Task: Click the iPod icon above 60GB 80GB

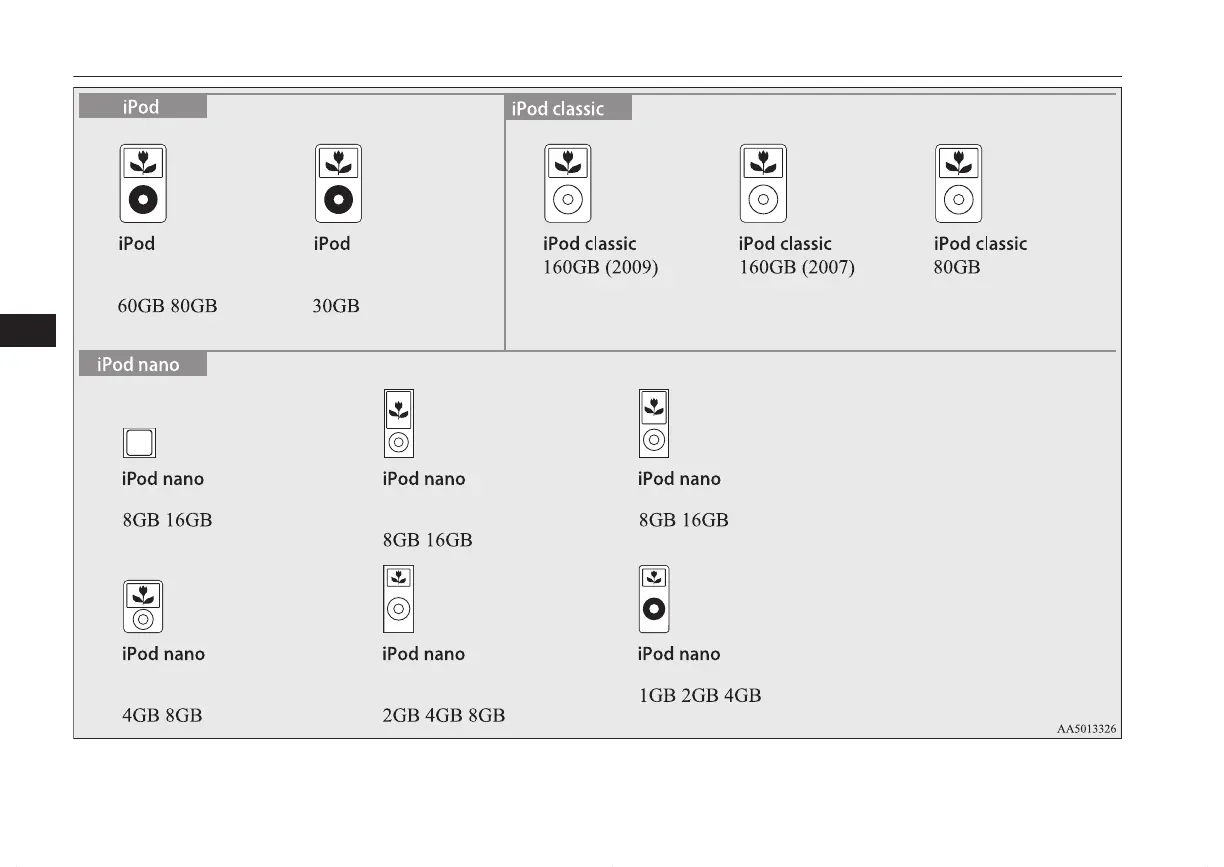Action: 143,184
